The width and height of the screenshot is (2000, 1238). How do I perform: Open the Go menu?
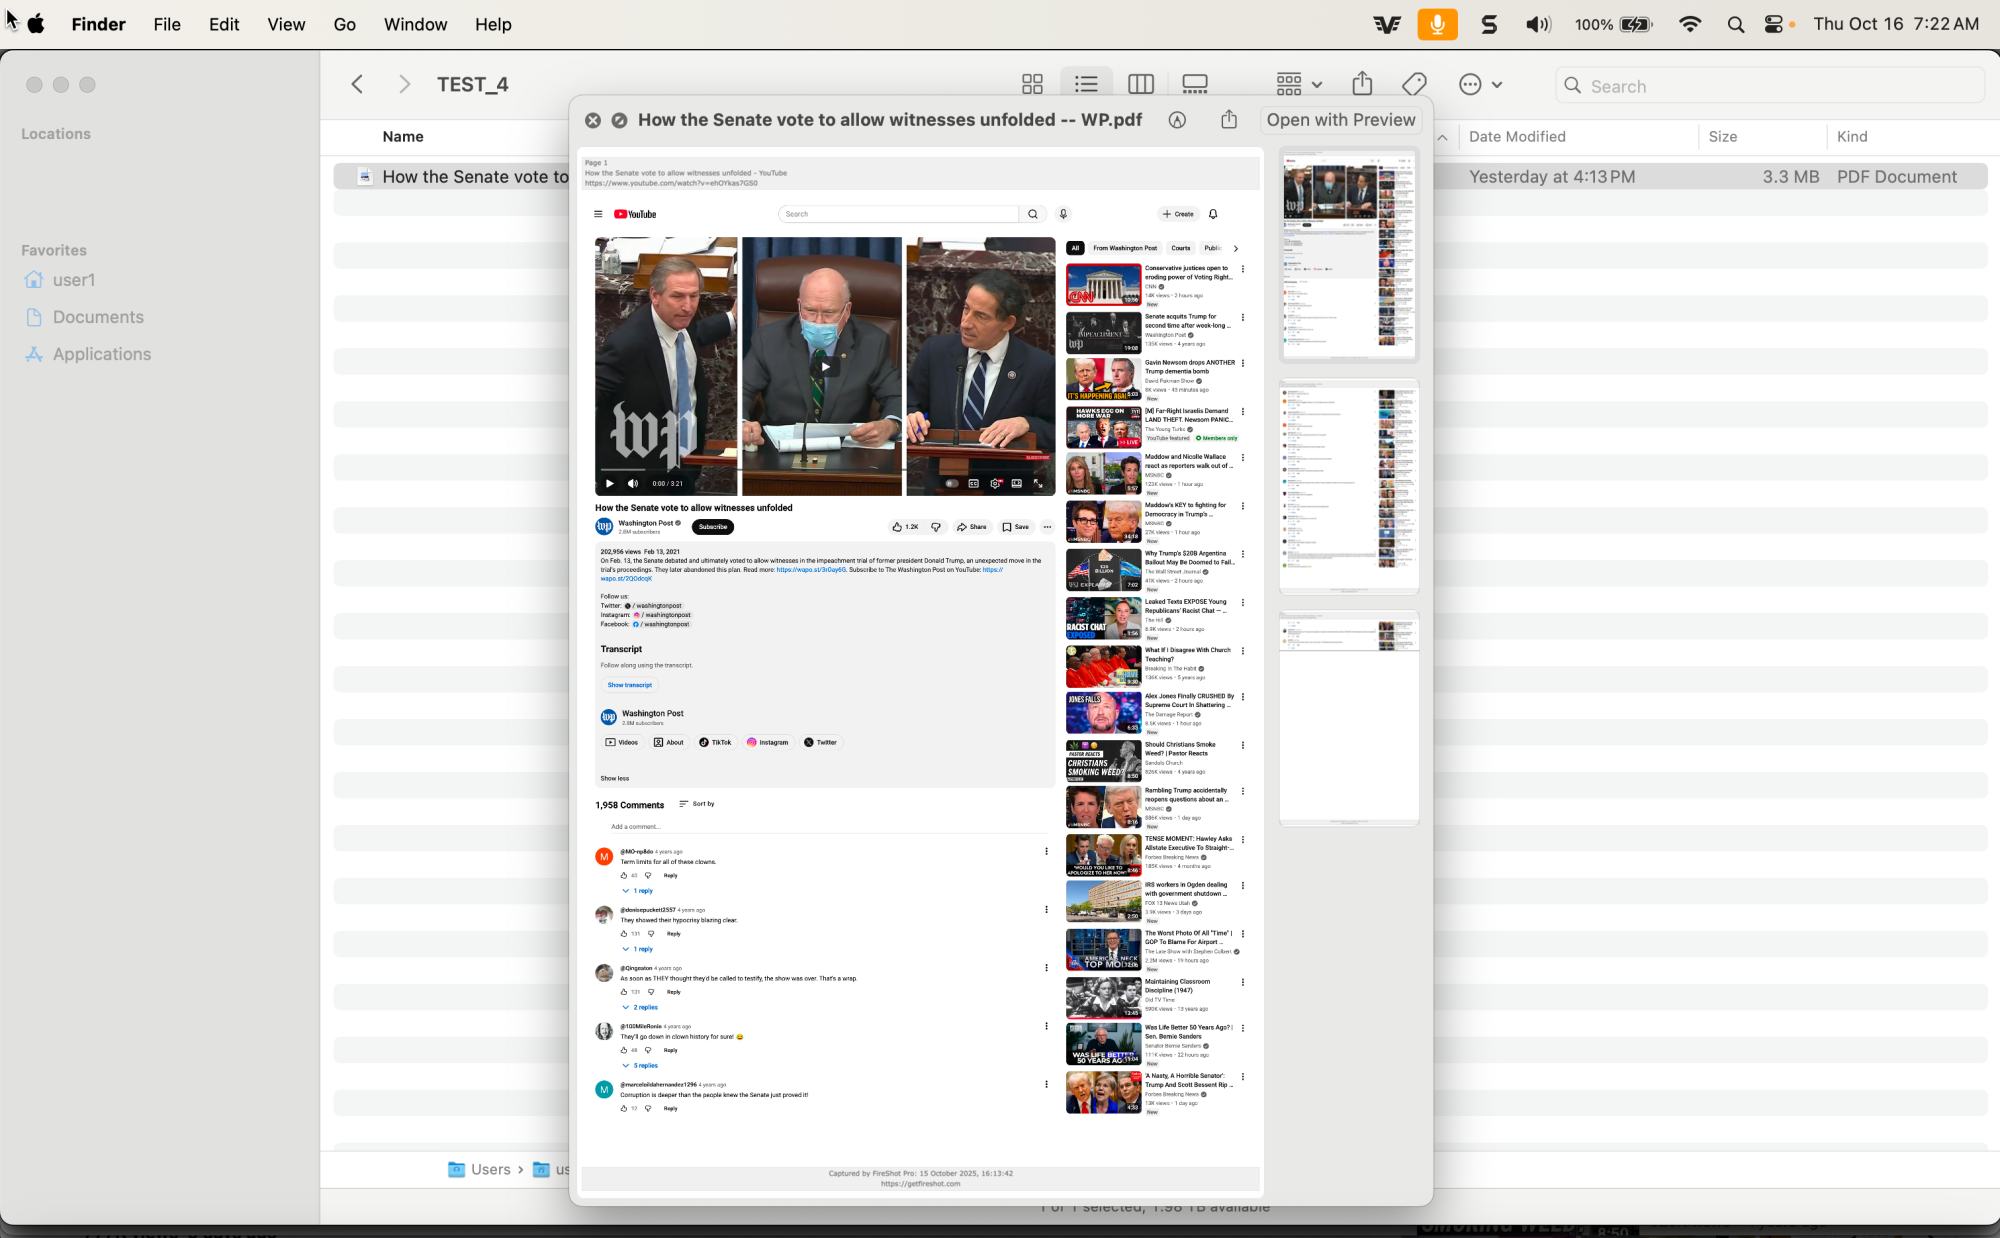click(344, 24)
